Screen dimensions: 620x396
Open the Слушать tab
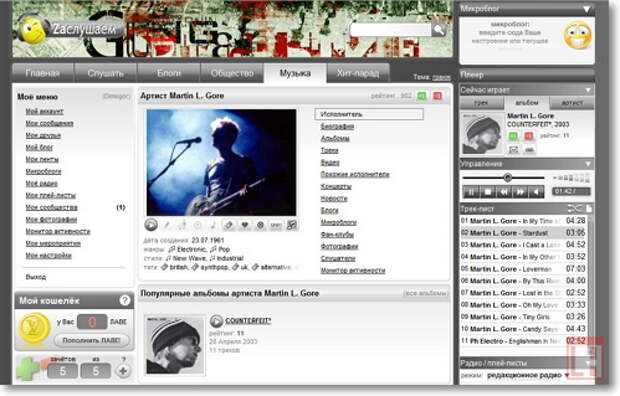[106, 73]
